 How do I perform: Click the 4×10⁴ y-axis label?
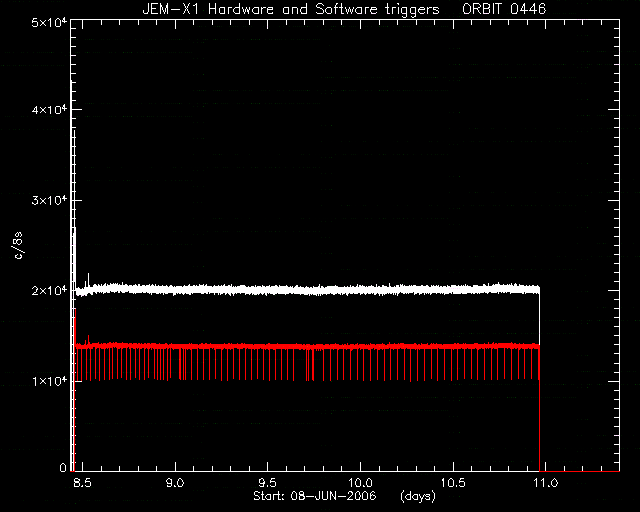pyautogui.click(x=49, y=110)
